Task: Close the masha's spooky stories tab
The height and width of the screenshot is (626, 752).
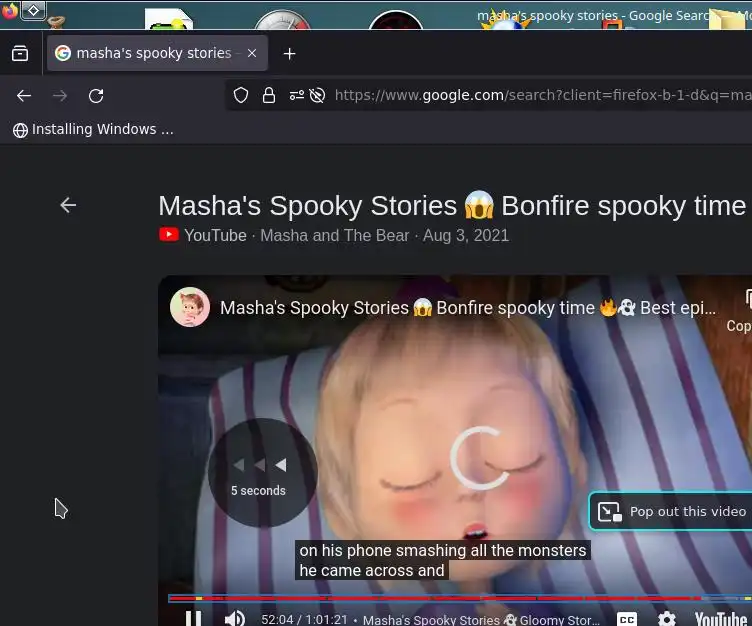Action: (x=252, y=53)
